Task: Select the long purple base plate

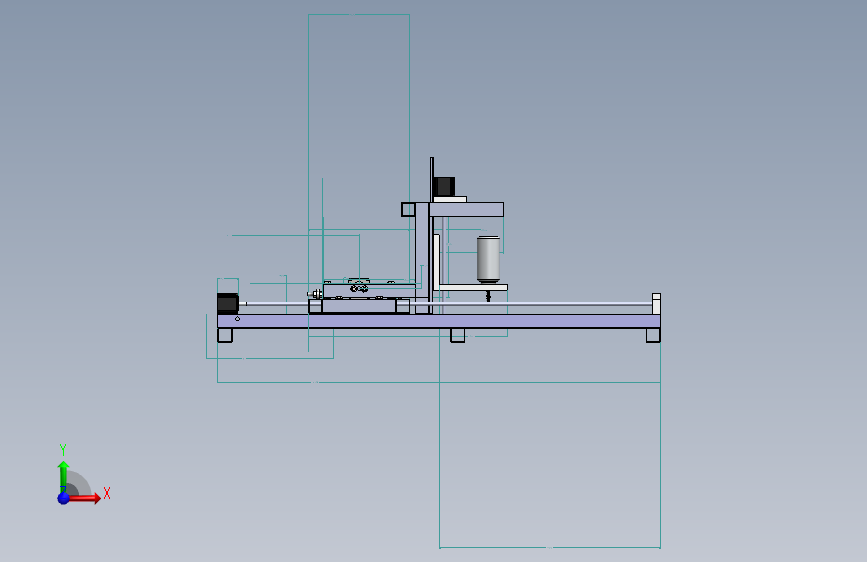Action: (x=438, y=321)
